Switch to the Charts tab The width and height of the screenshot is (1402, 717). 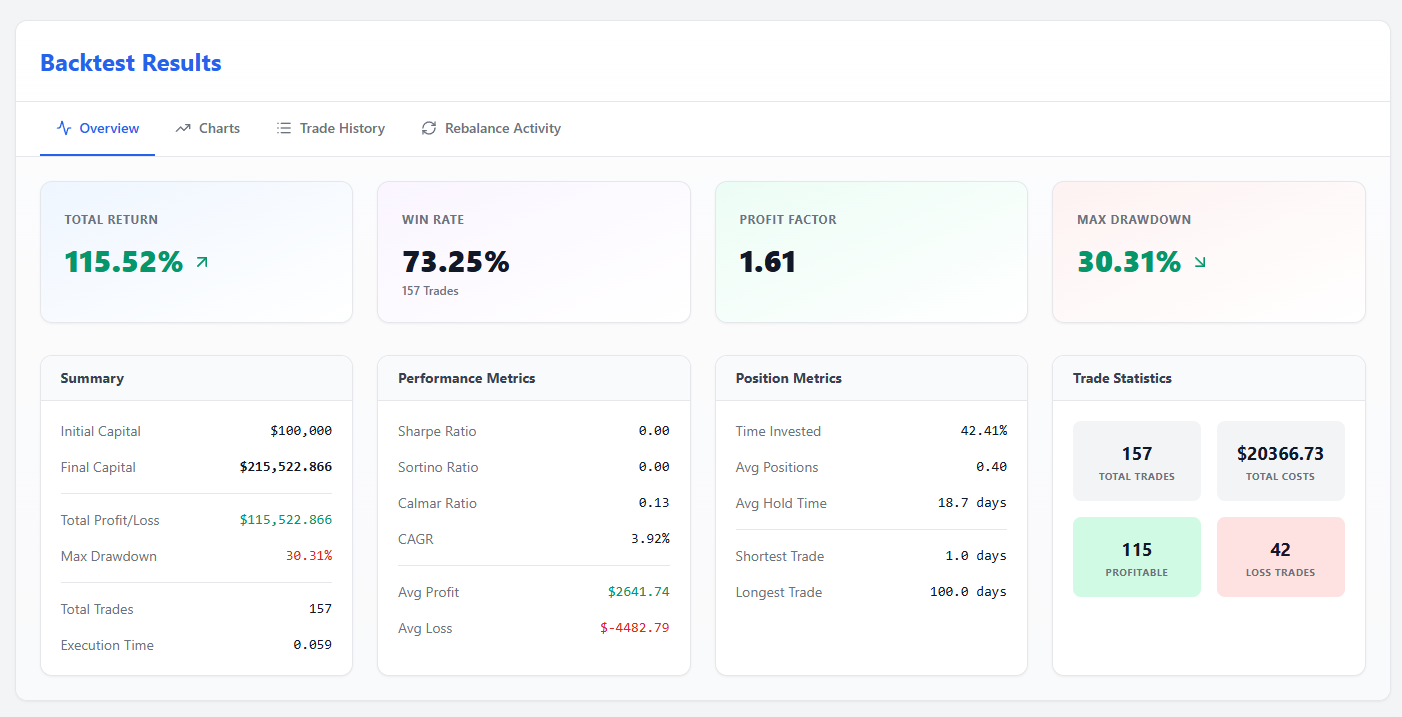click(x=208, y=128)
